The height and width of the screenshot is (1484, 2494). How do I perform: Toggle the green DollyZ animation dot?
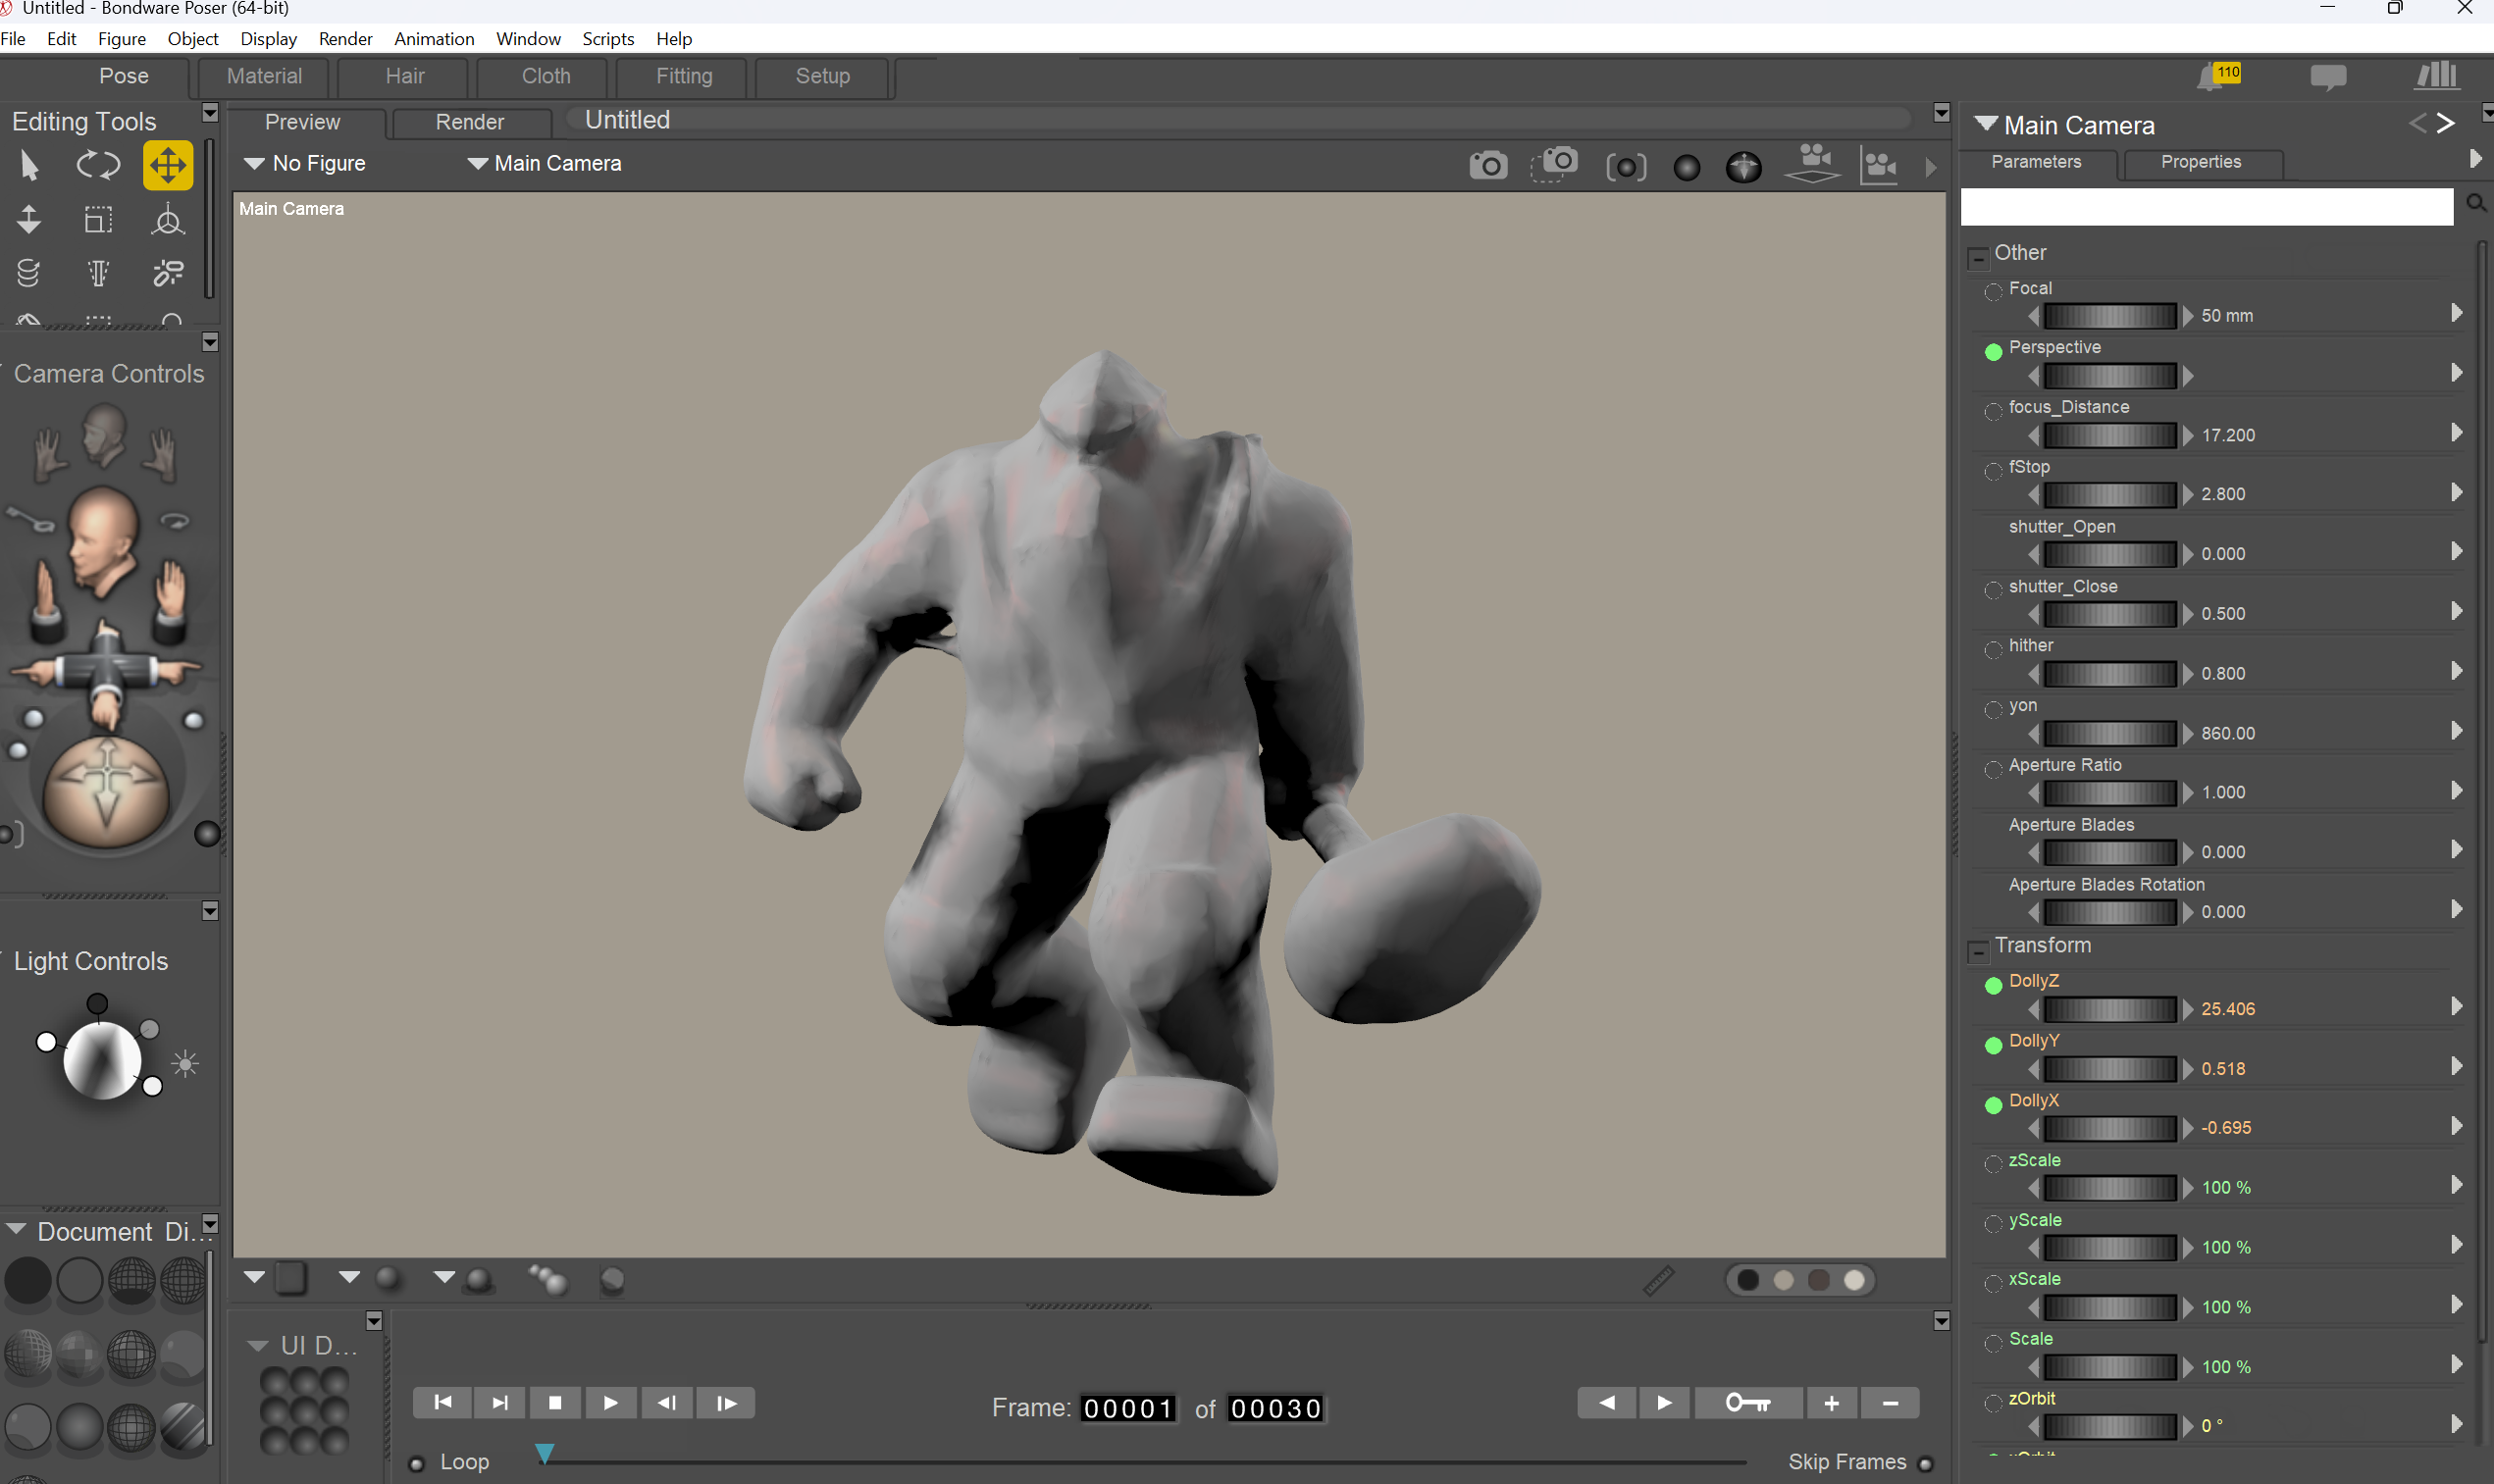point(1993,985)
